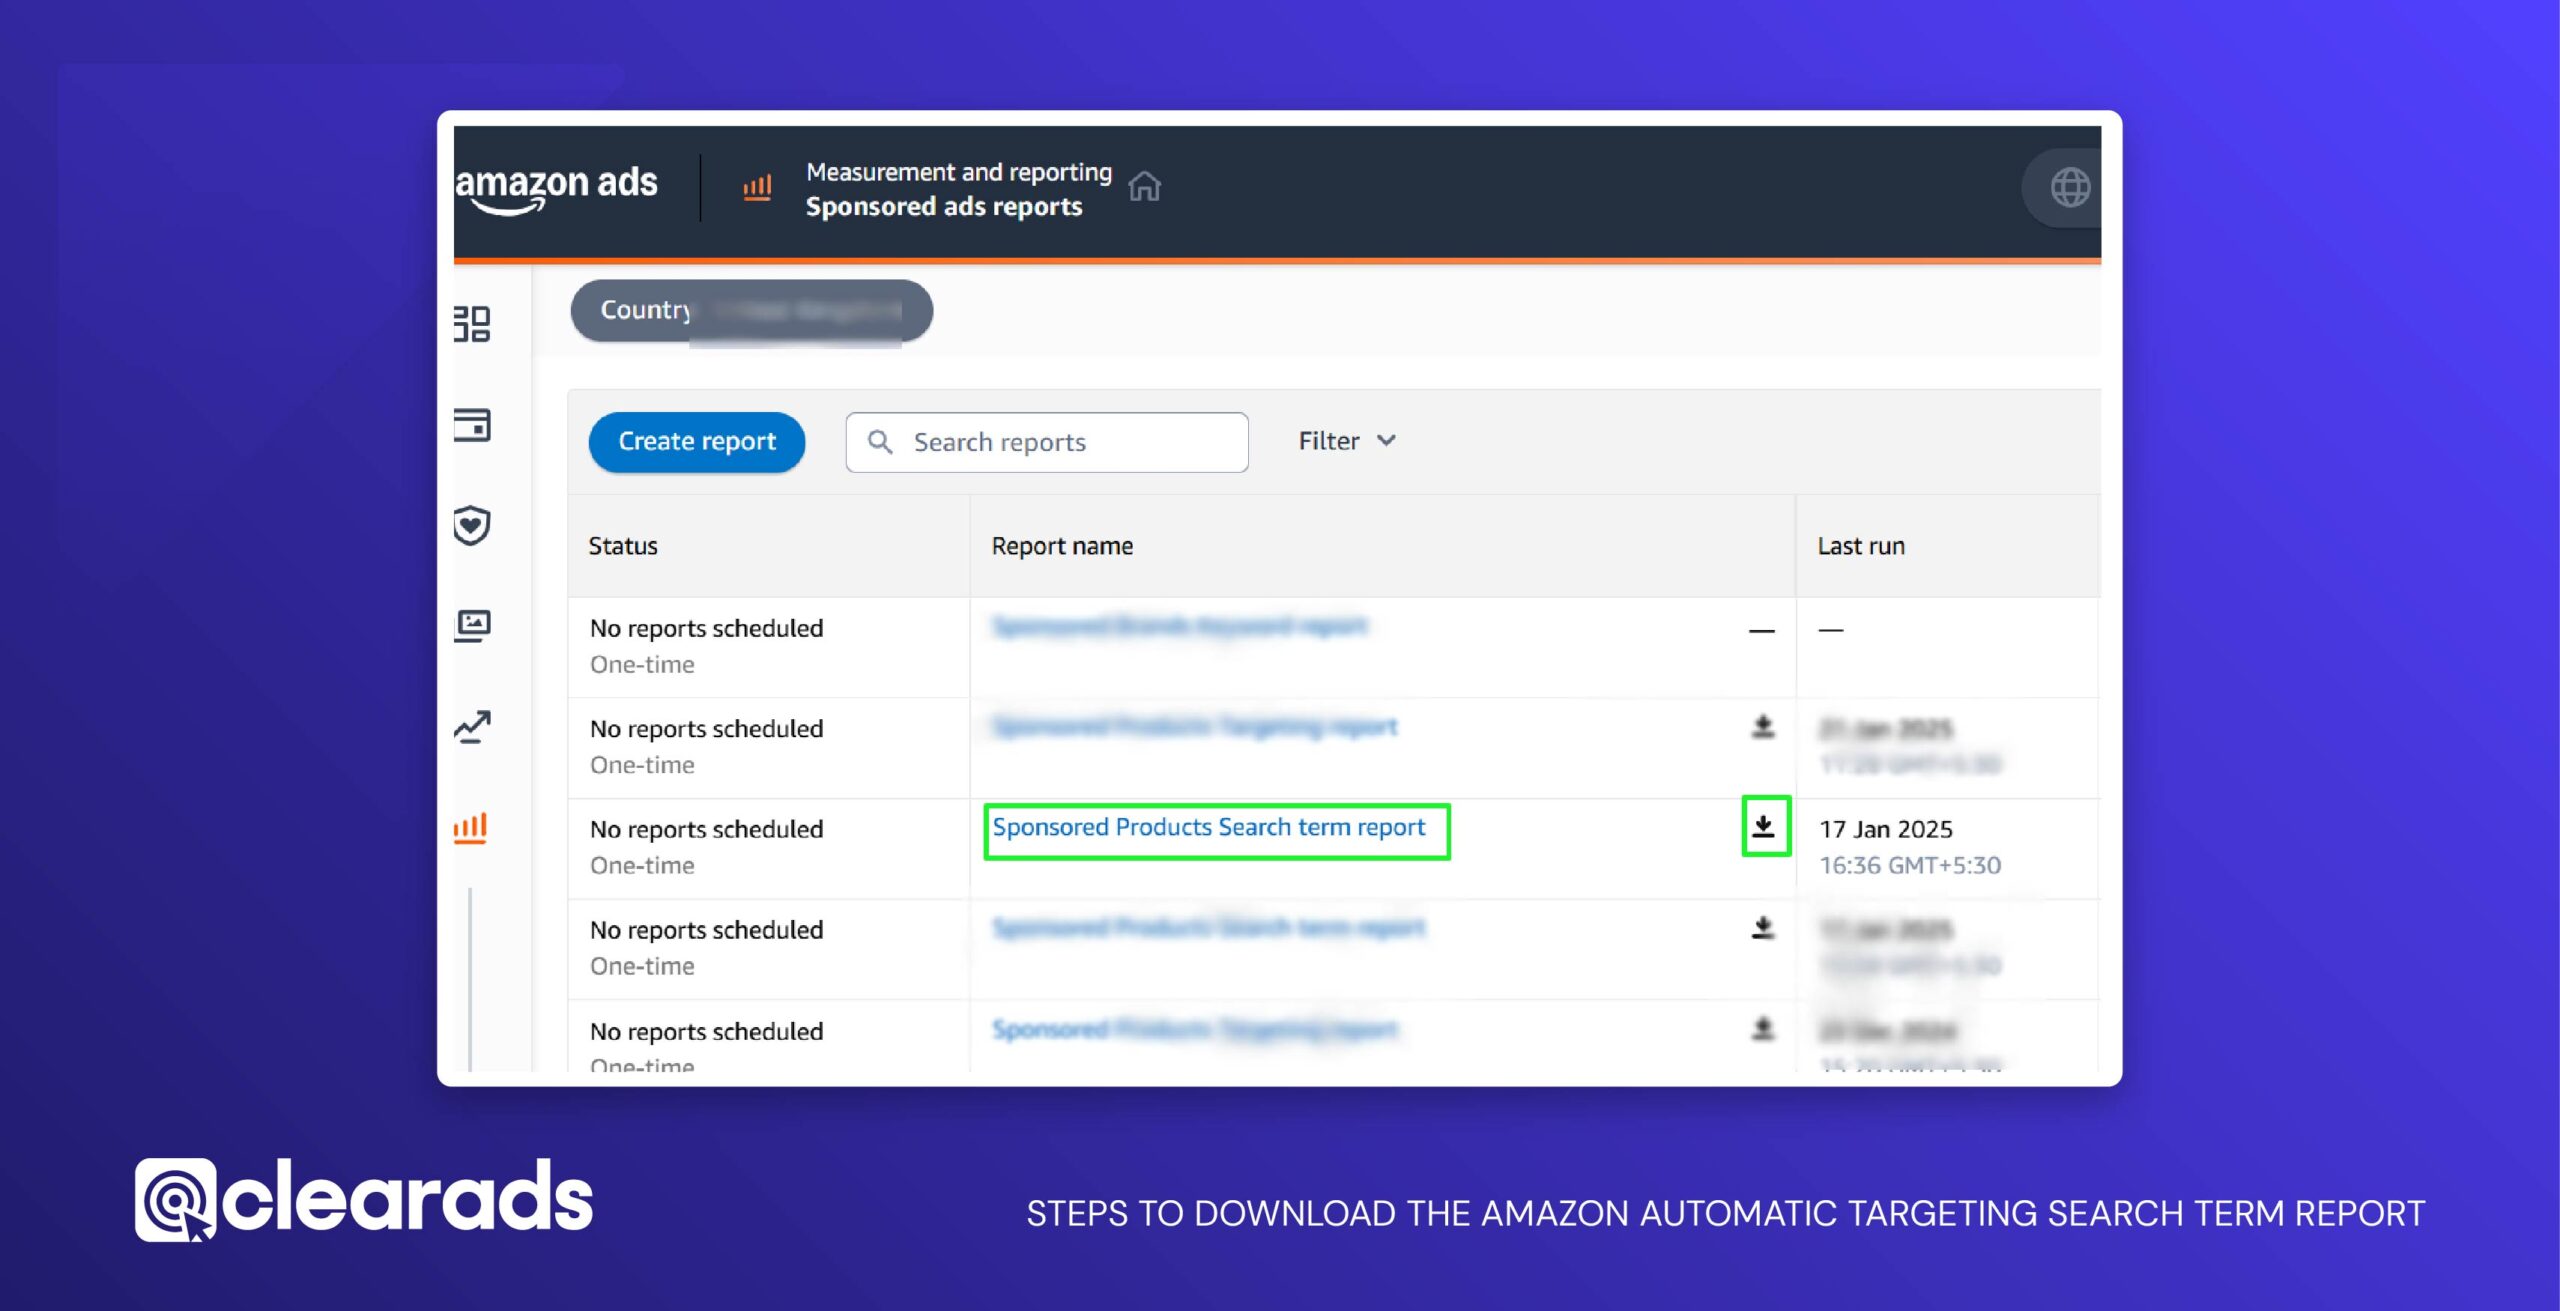
Task: Expand the Filter dropdown
Action: coord(1345,440)
